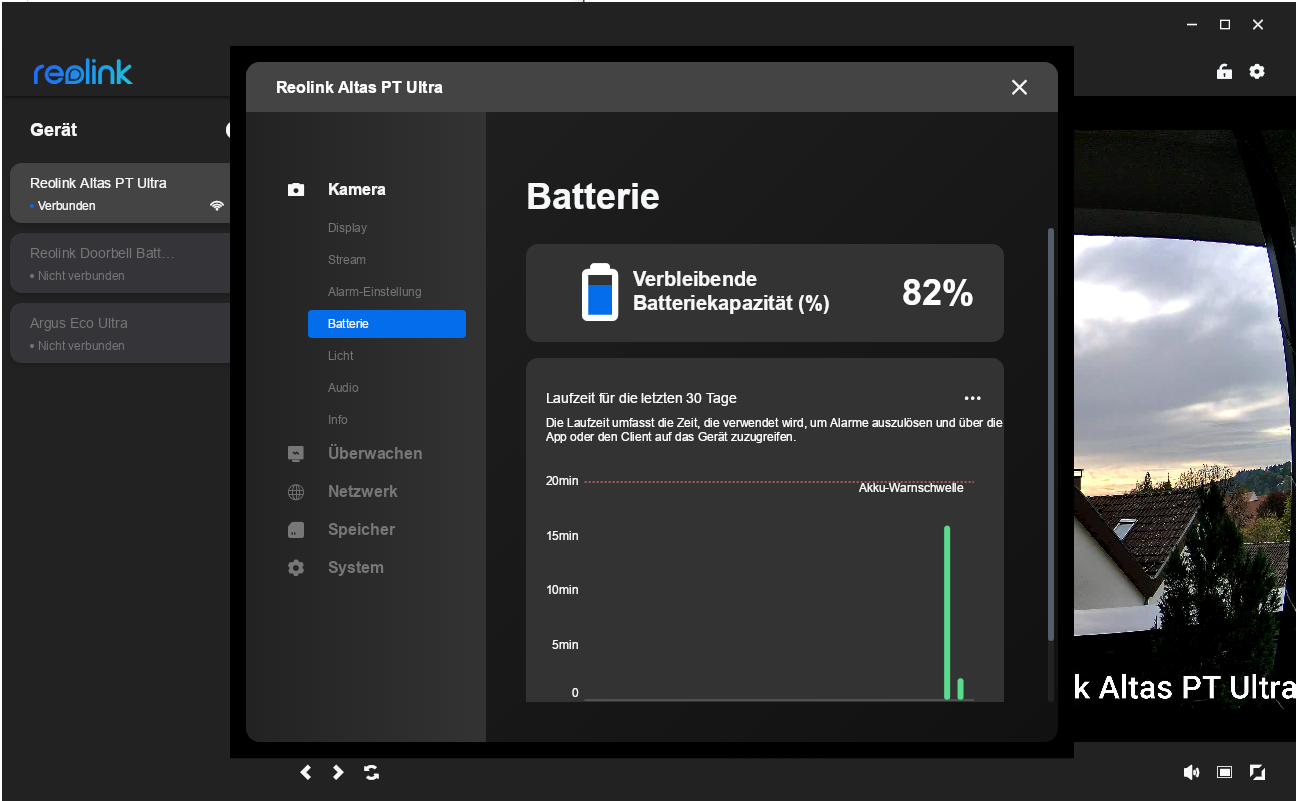Image resolution: width=1296 pixels, height=801 pixels.
Task: Open the Display settings page
Action: pyautogui.click(x=347, y=228)
